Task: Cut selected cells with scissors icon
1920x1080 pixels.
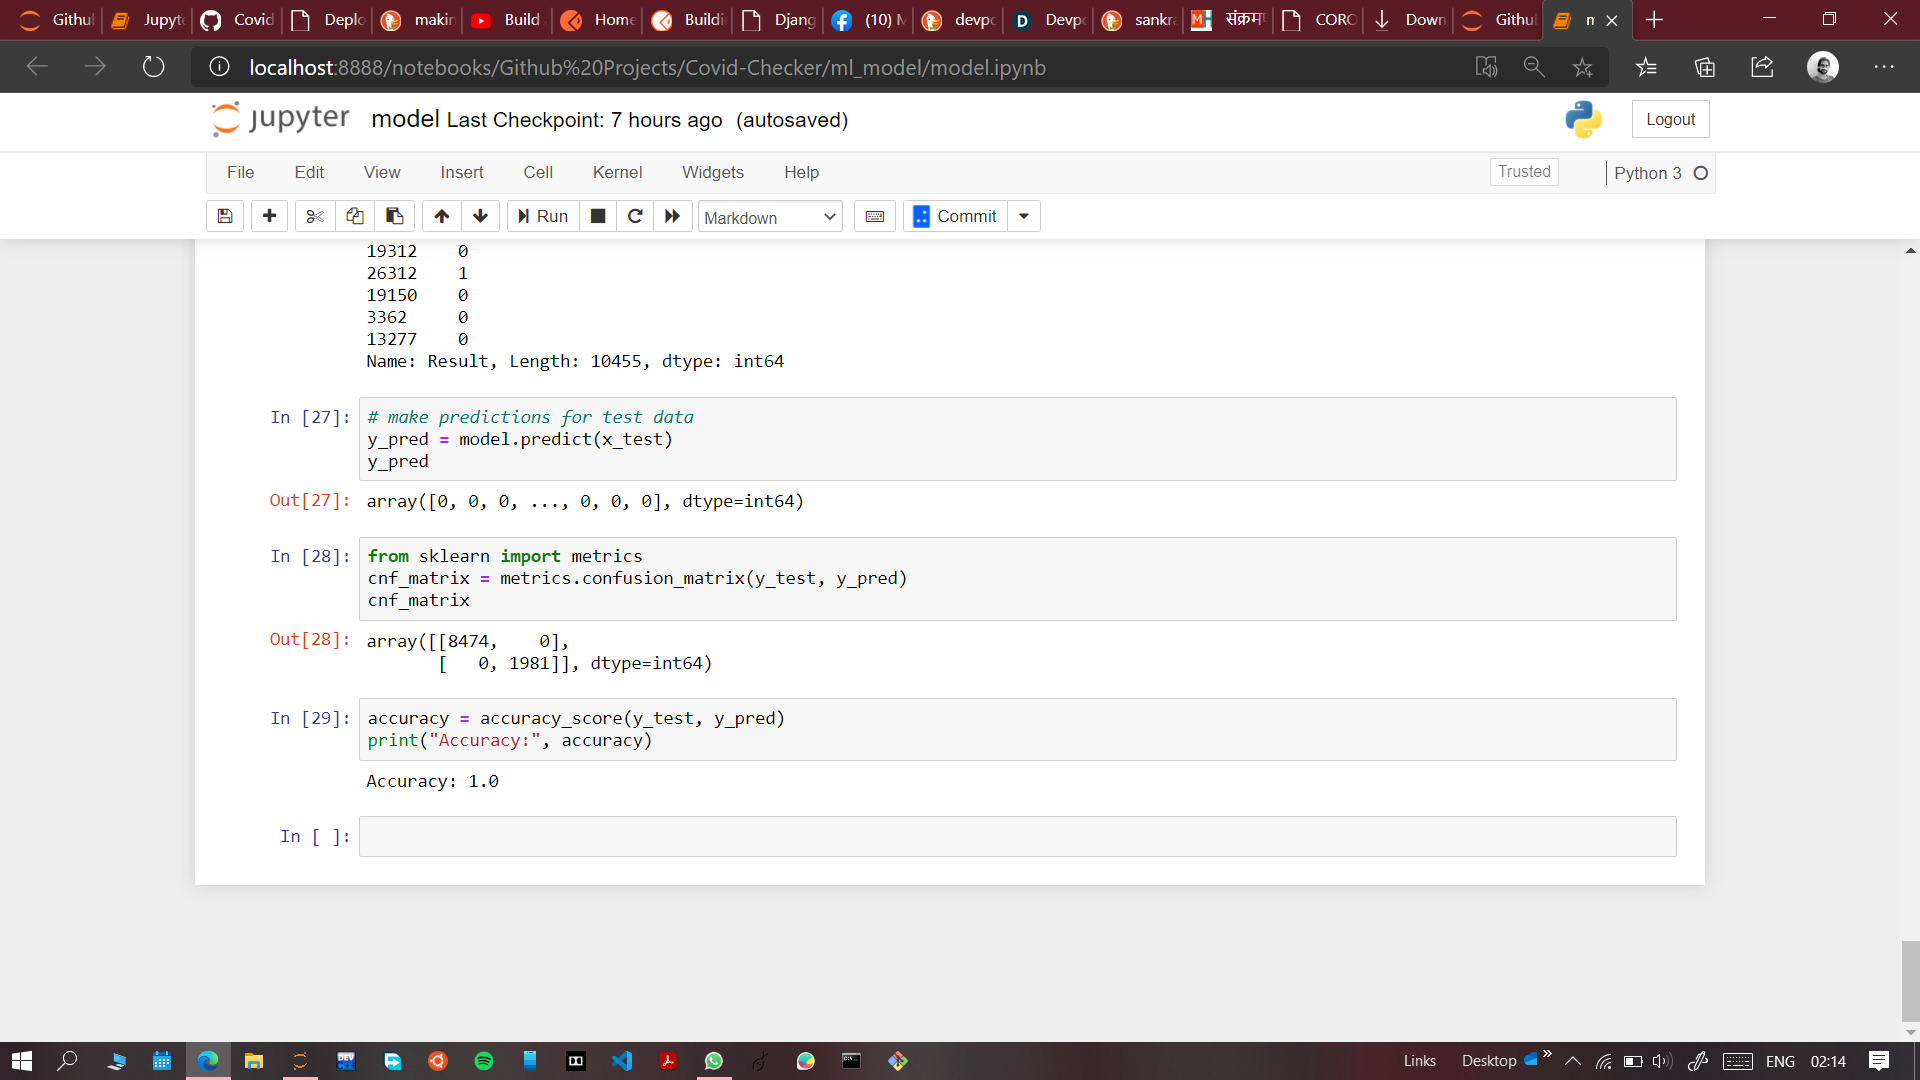Action: pyautogui.click(x=315, y=216)
